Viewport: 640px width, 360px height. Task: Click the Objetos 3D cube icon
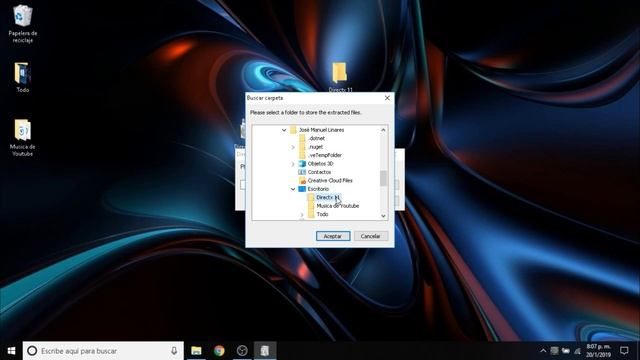[302, 164]
